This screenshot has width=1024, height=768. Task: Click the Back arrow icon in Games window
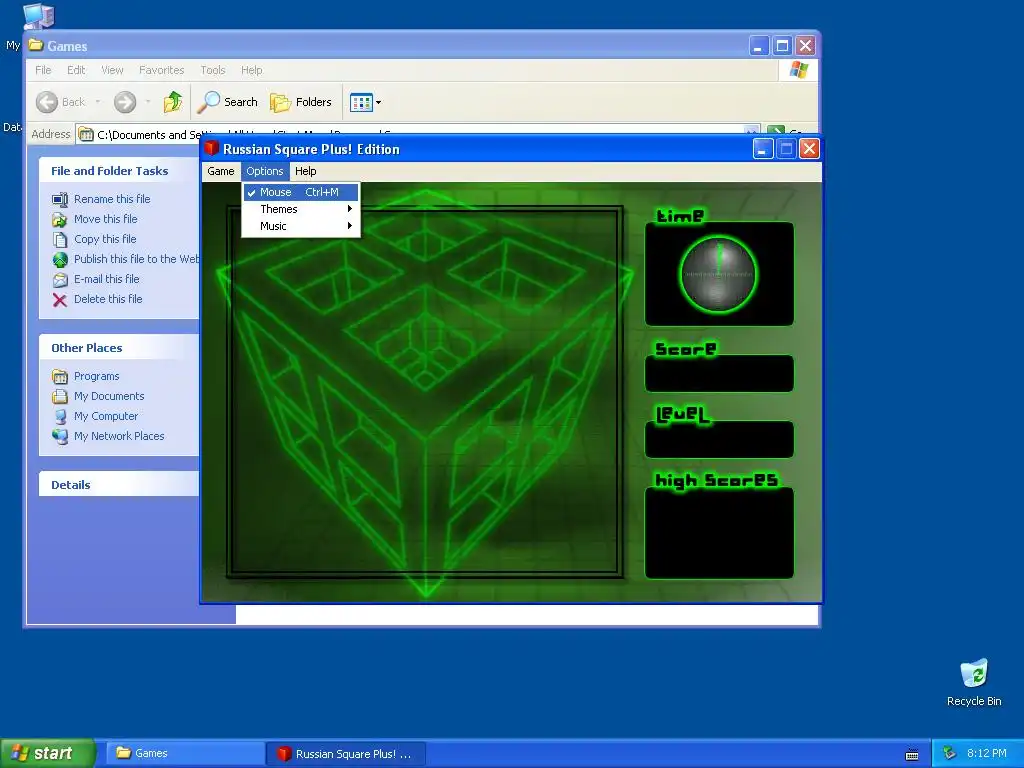click(46, 102)
